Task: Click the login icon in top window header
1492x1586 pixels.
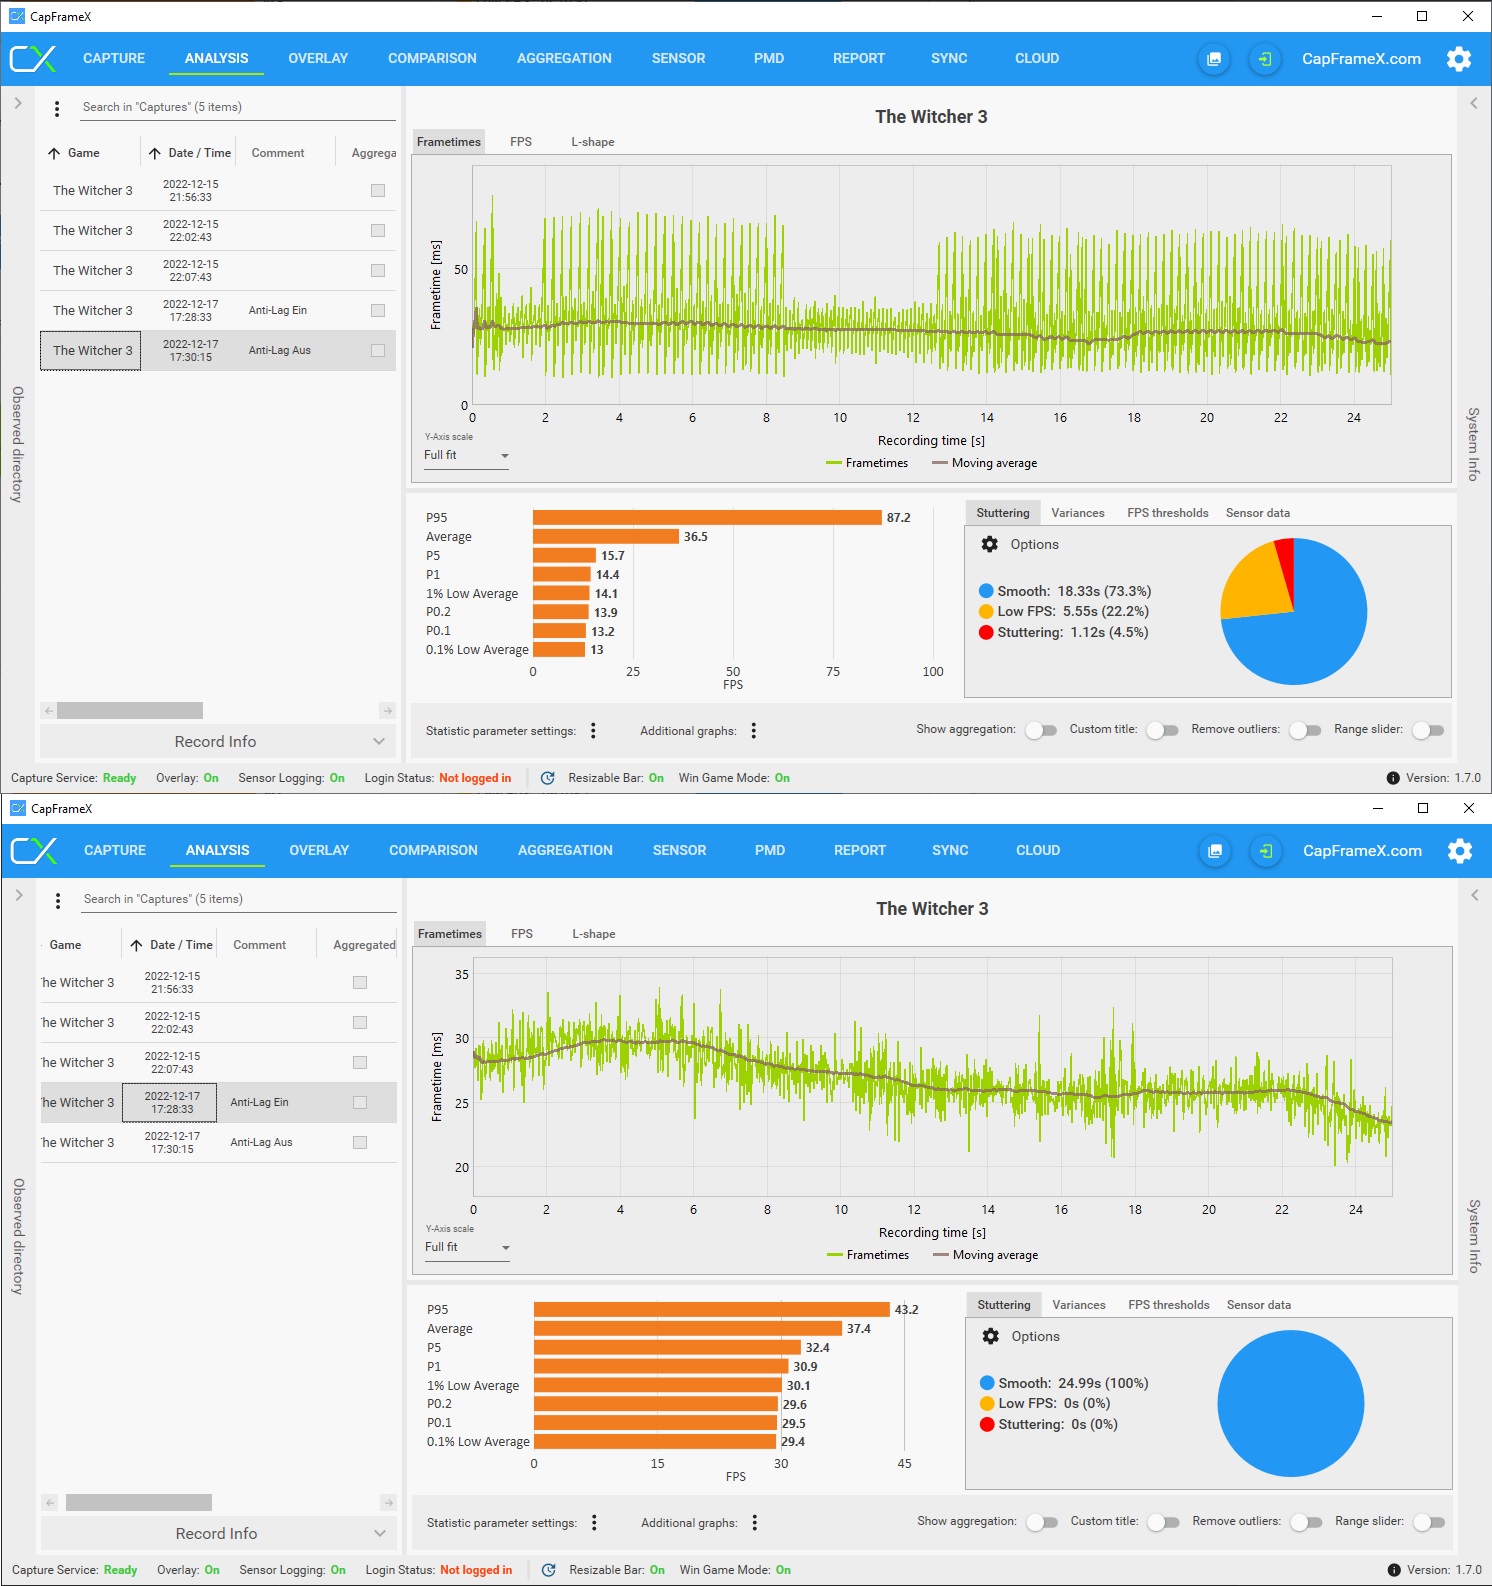Action: 1265,59
